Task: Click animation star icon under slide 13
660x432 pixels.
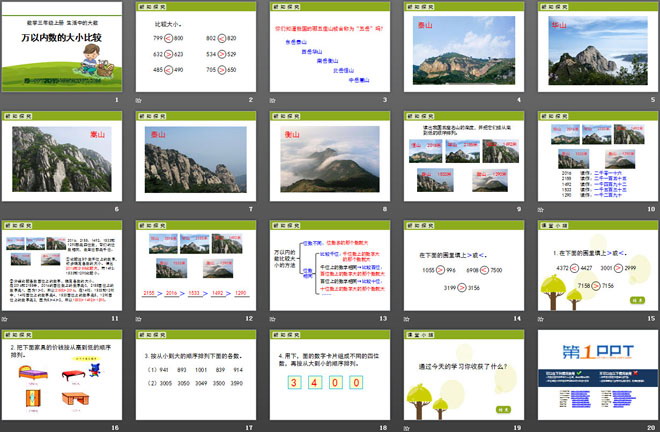Action: pyautogui.click(x=272, y=319)
